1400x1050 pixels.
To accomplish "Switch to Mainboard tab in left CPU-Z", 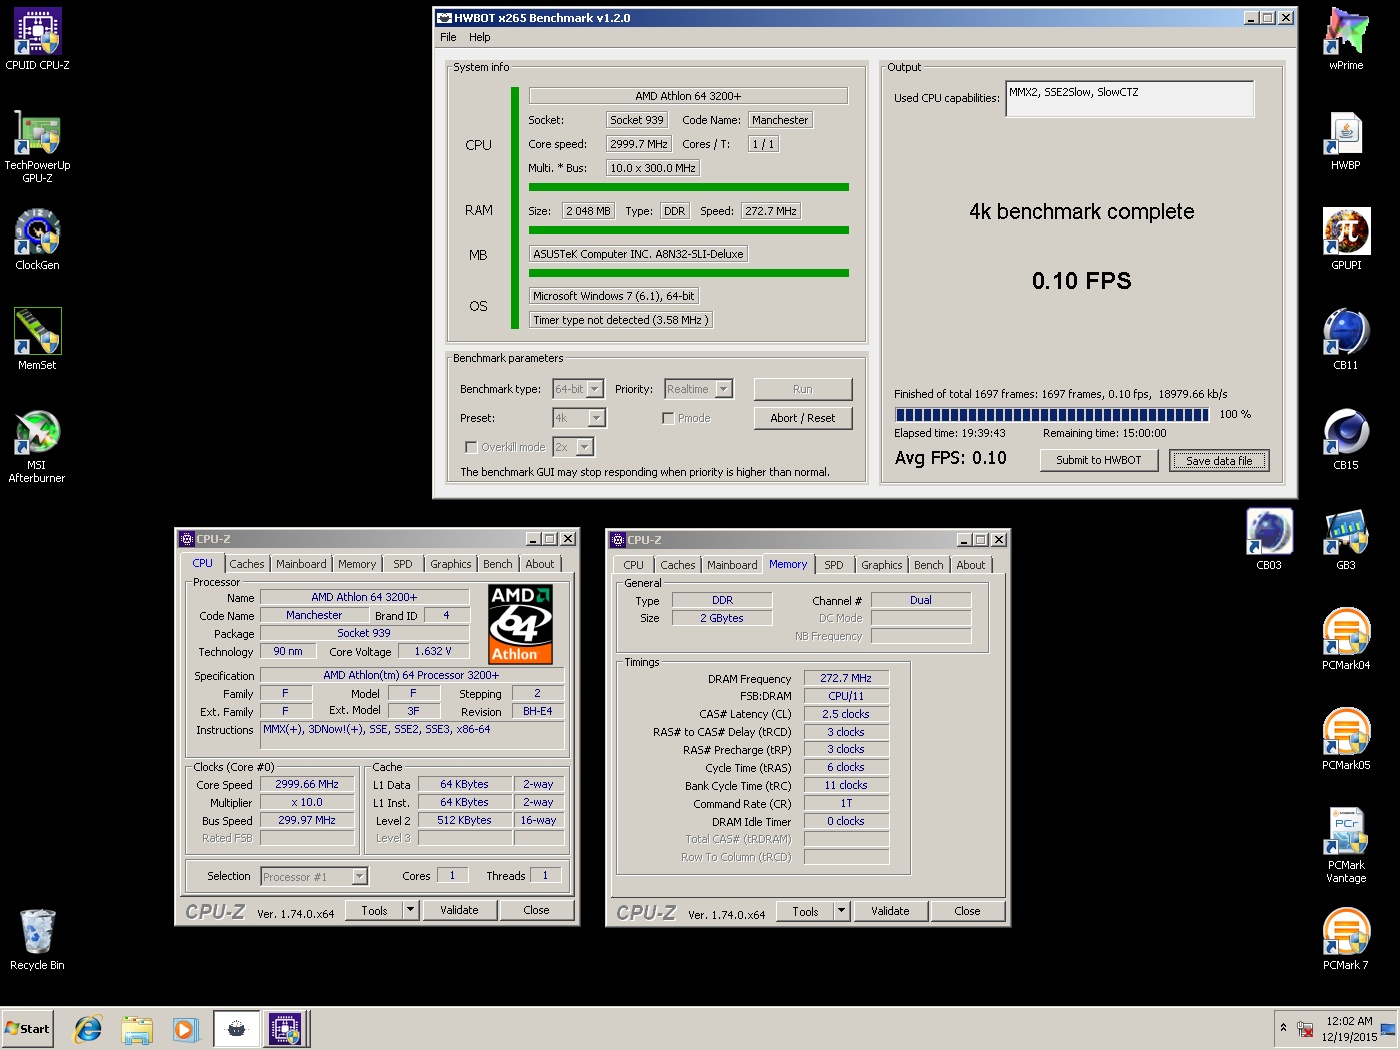I will click(301, 564).
